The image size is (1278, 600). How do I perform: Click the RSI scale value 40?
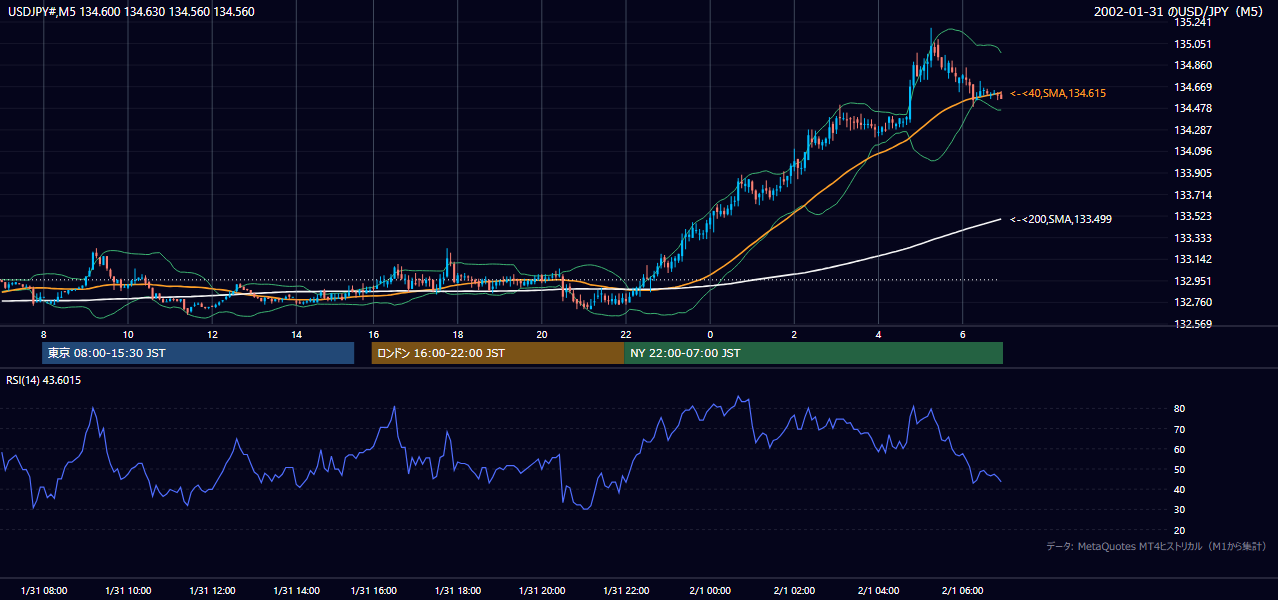[1179, 490]
